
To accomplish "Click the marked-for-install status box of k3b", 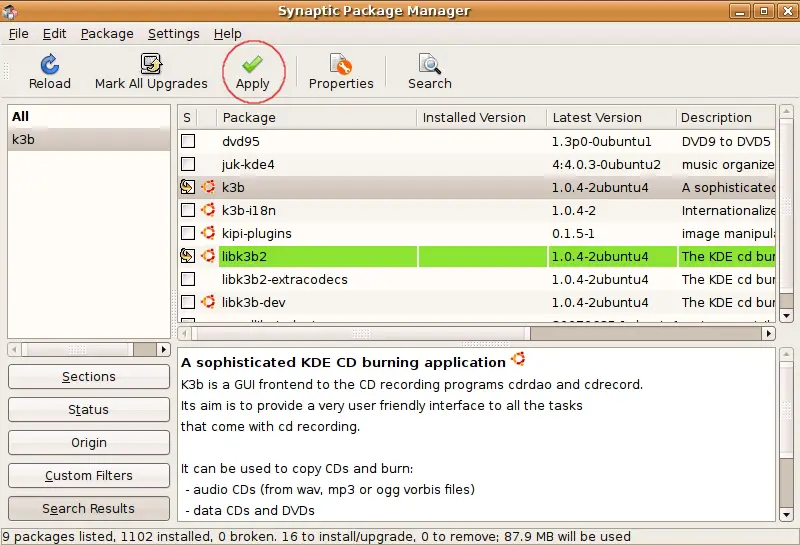I will (x=188, y=187).
